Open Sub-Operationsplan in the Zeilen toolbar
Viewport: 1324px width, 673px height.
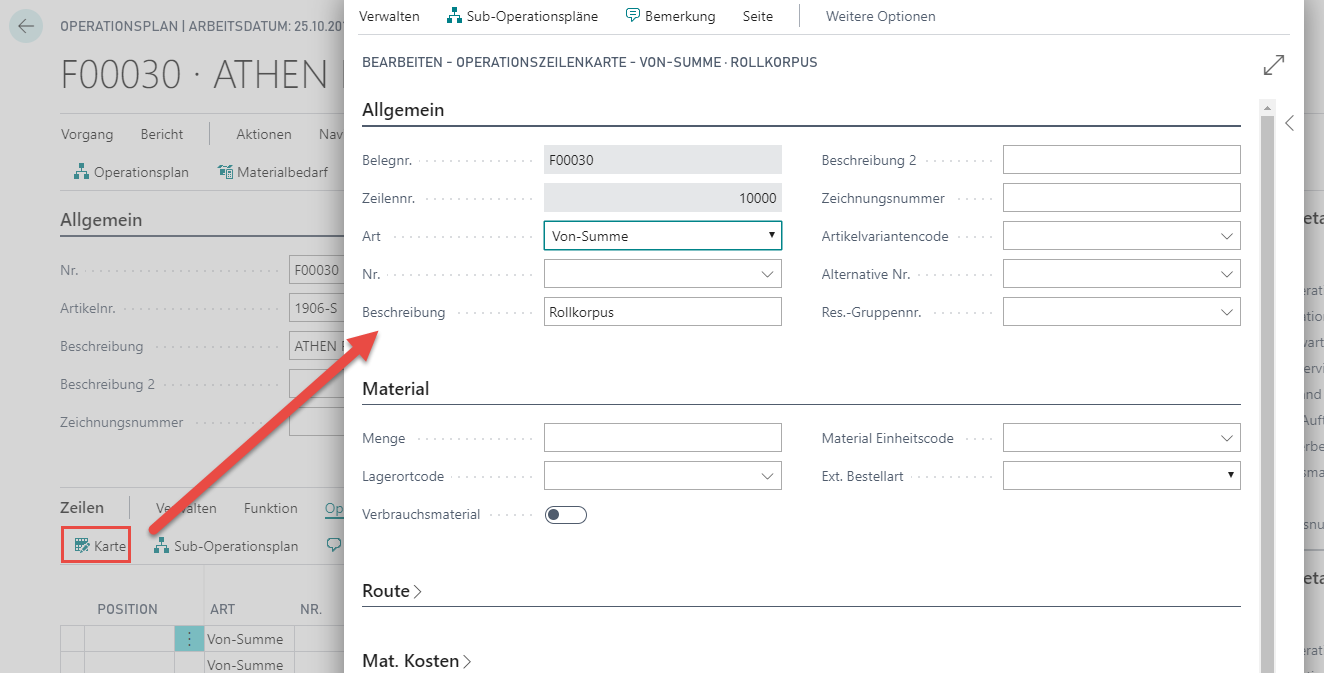coord(226,546)
